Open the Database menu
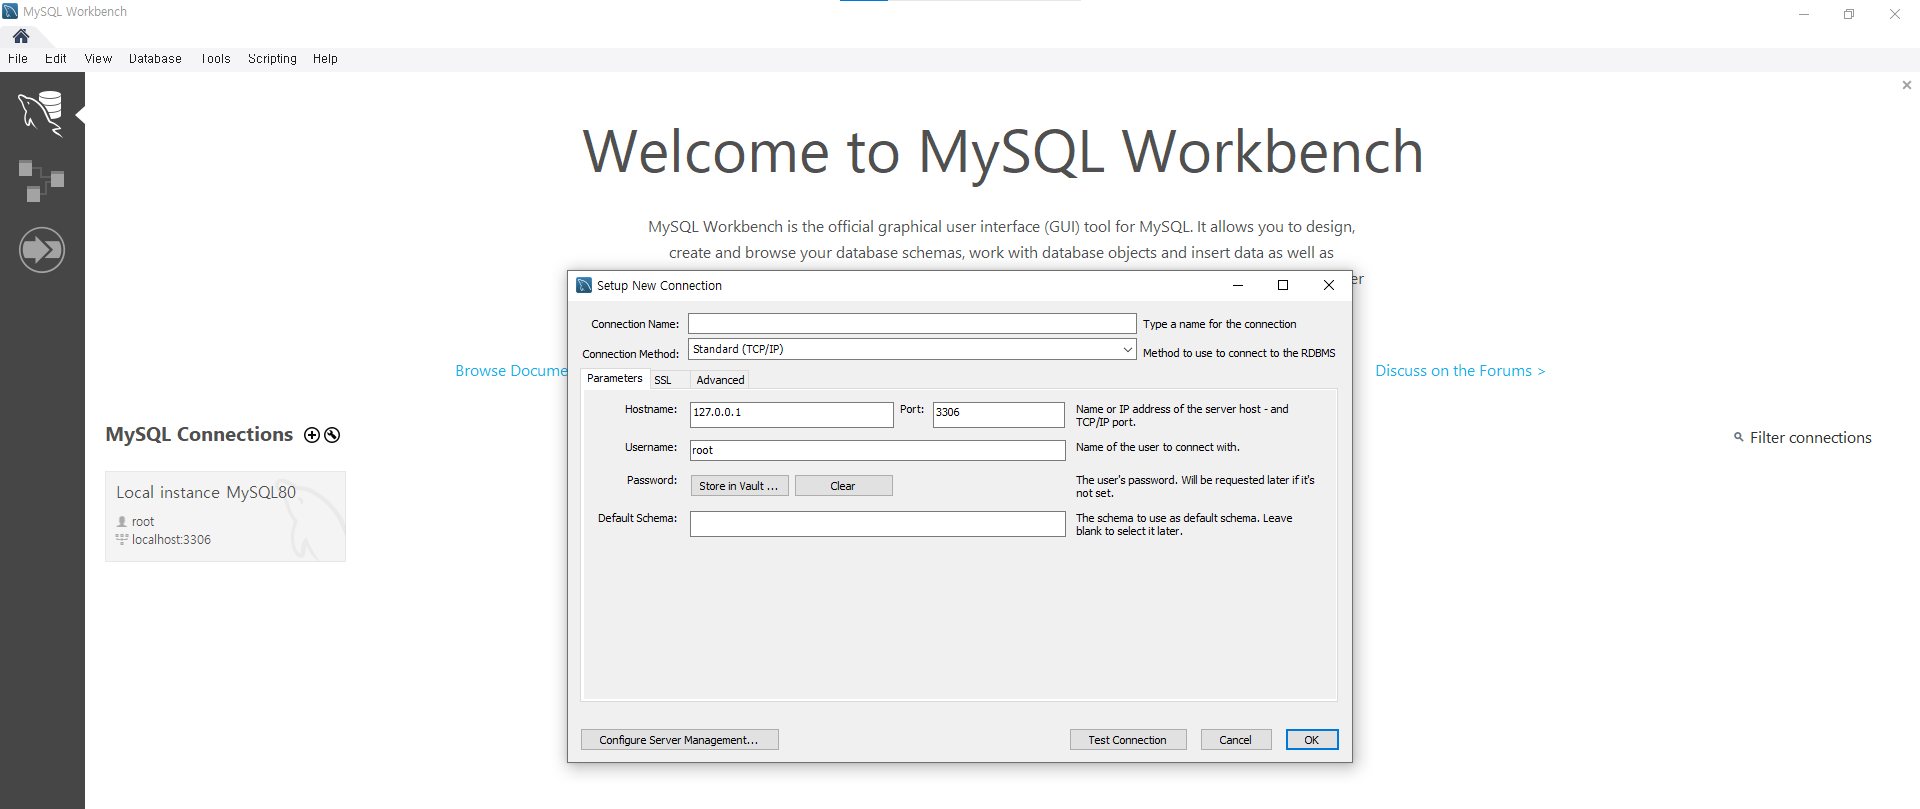Image resolution: width=1920 pixels, height=809 pixels. (x=155, y=59)
